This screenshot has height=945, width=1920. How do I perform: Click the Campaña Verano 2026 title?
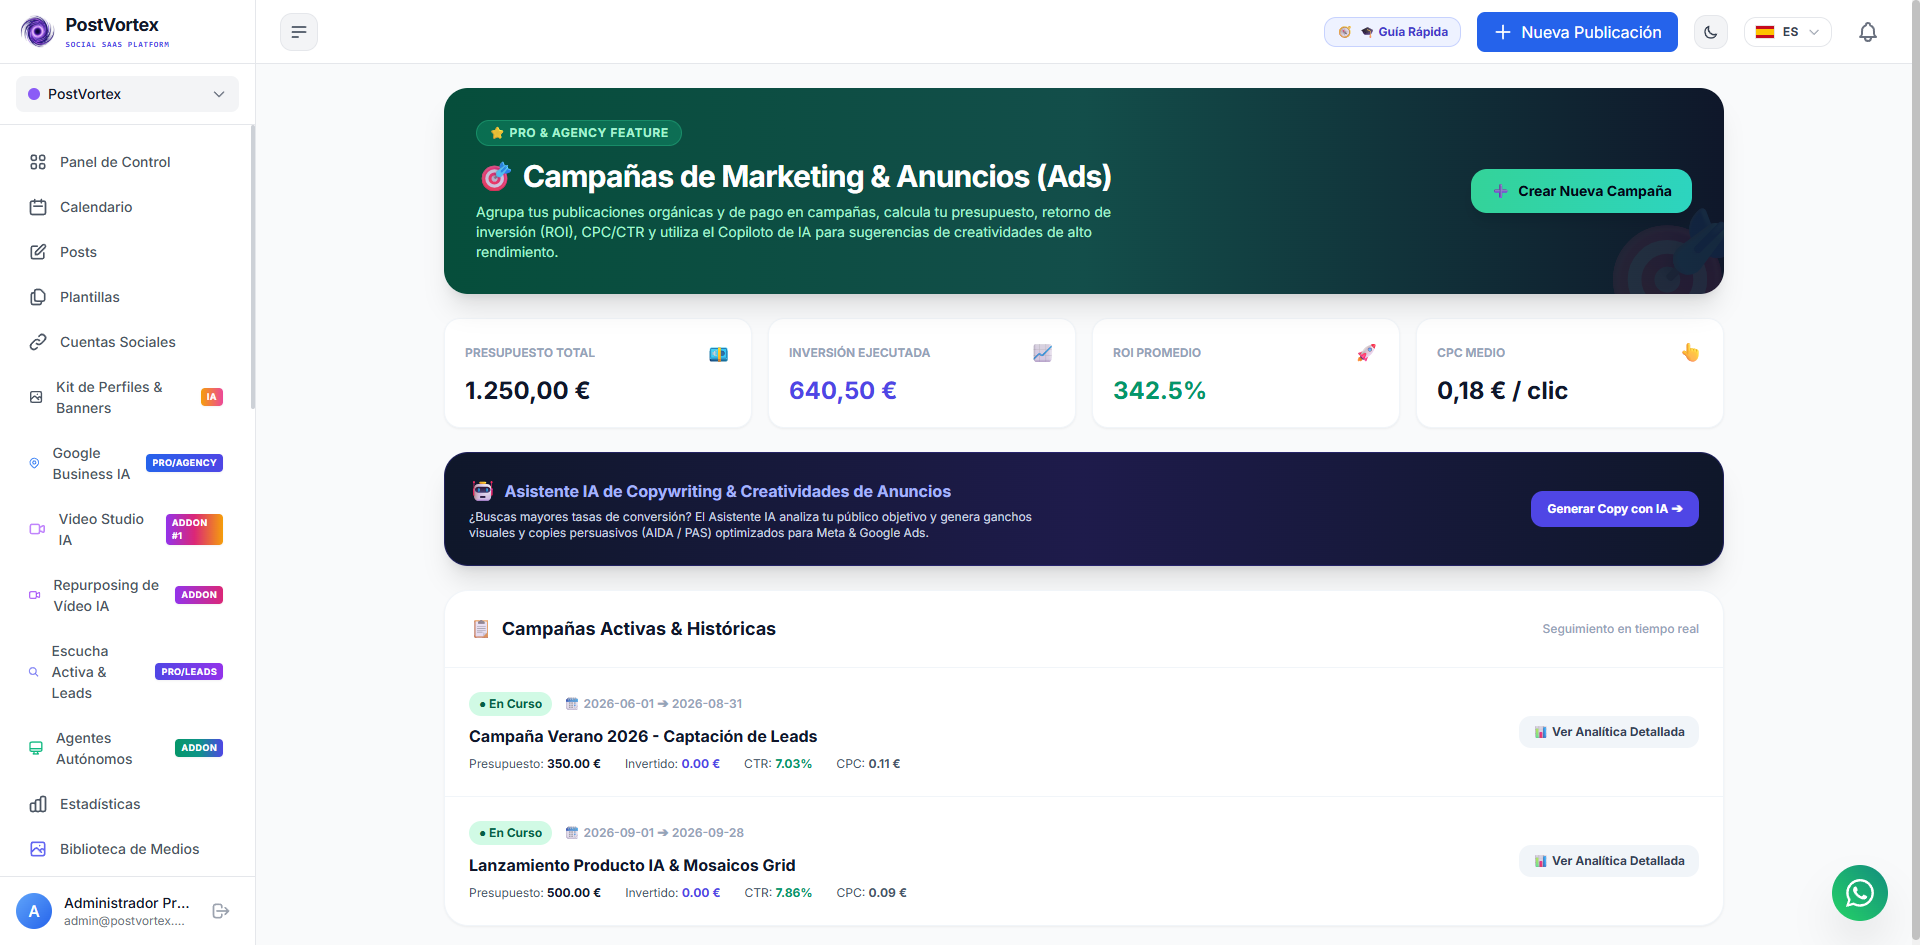(x=643, y=736)
